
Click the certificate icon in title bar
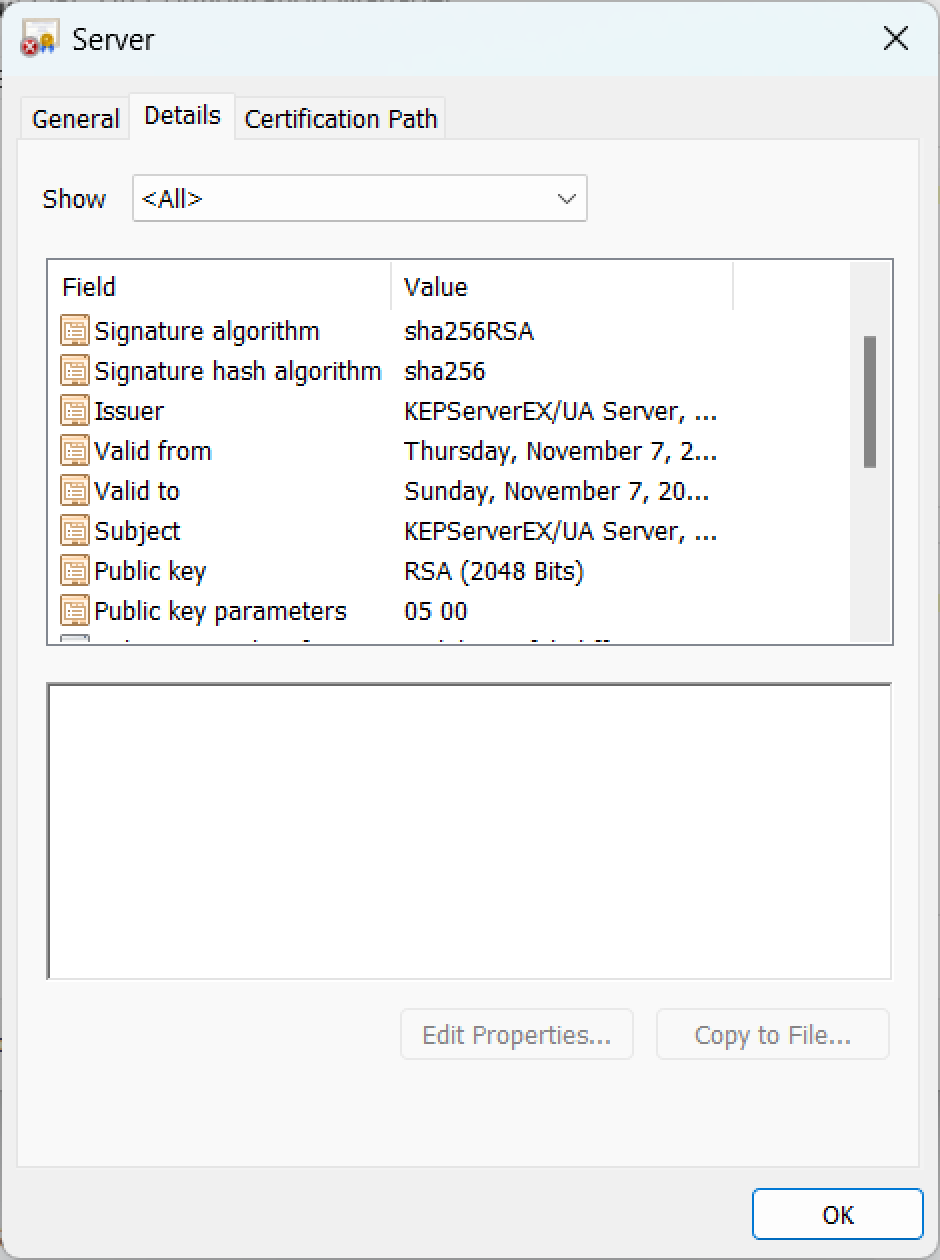[40, 40]
